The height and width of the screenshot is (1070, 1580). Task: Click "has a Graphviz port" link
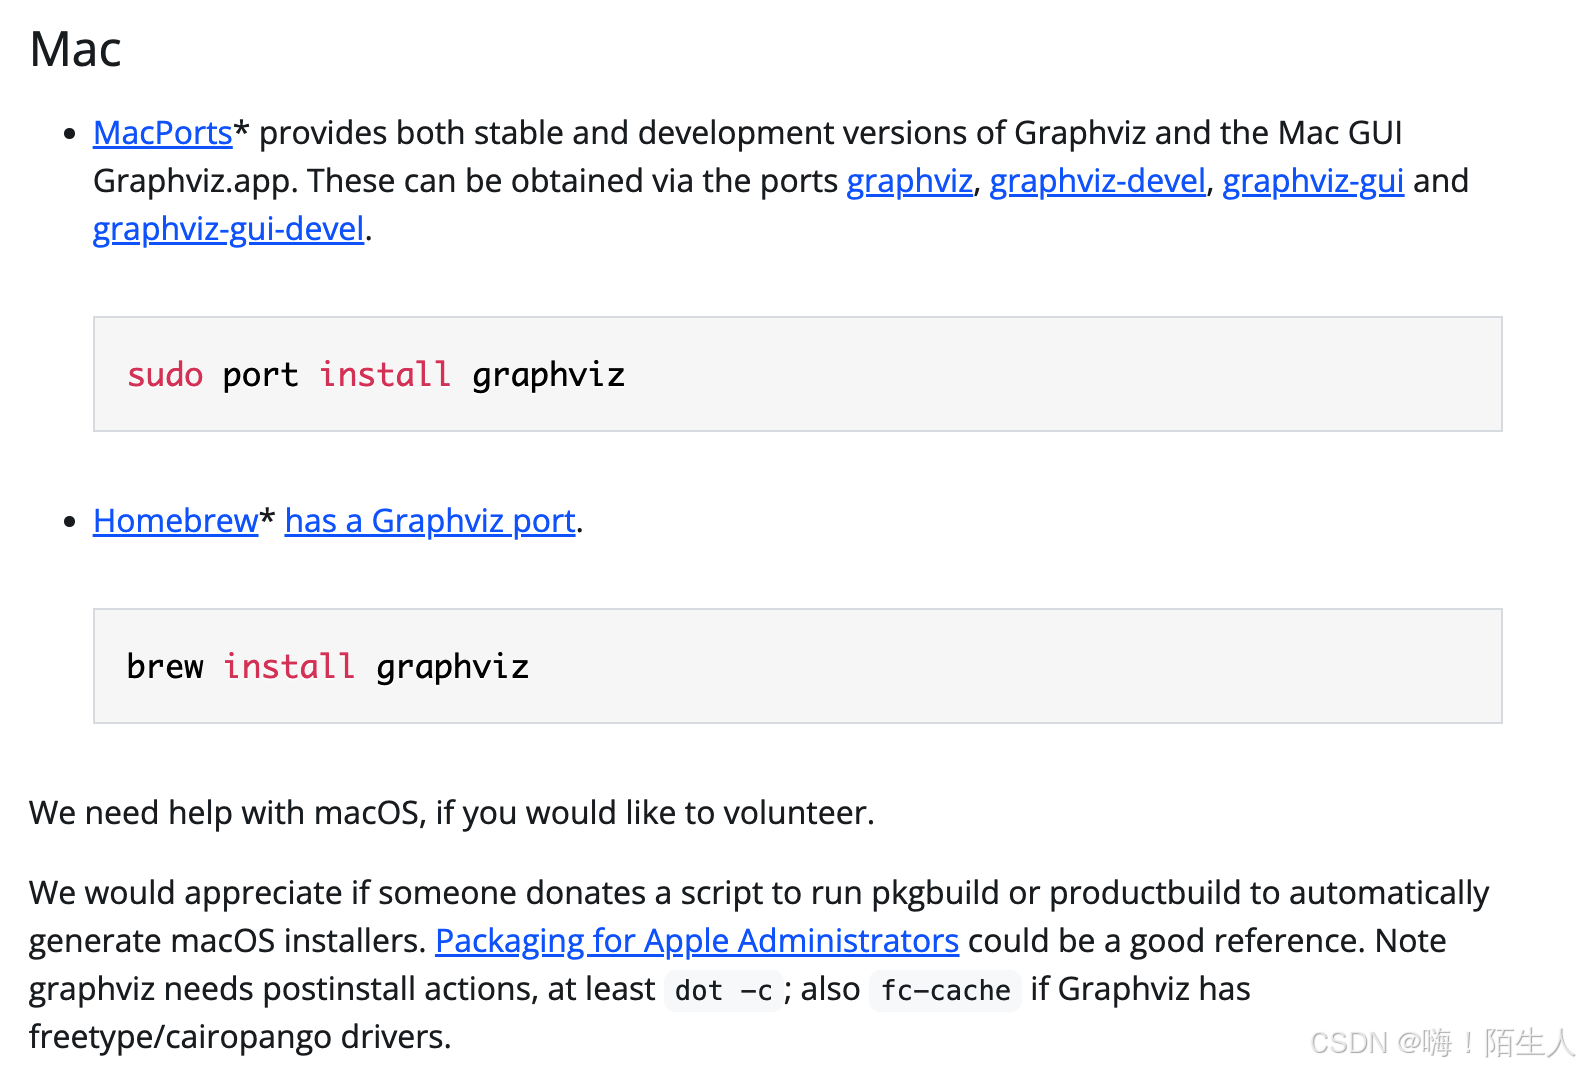tap(430, 521)
